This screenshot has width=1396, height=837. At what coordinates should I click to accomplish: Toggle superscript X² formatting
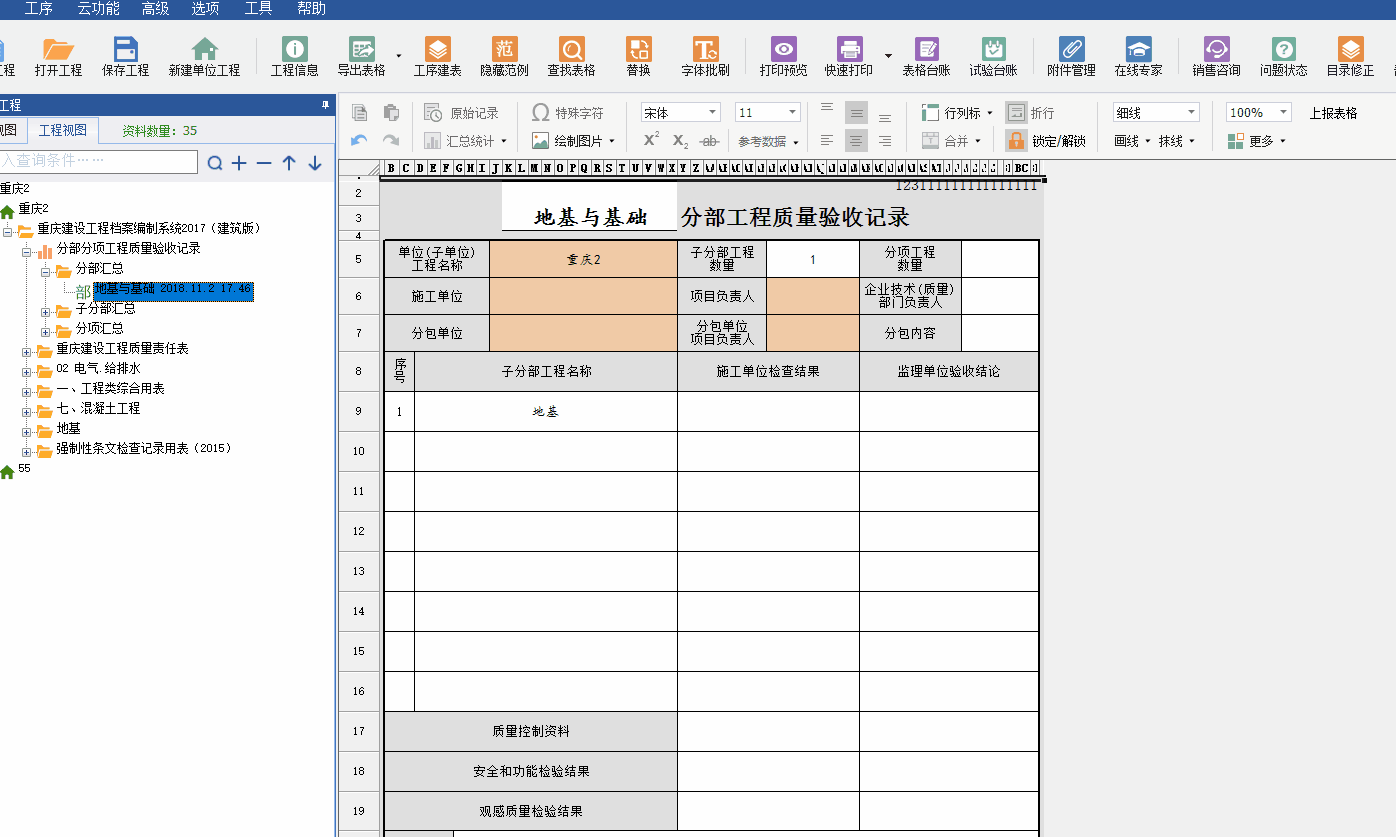click(x=651, y=141)
